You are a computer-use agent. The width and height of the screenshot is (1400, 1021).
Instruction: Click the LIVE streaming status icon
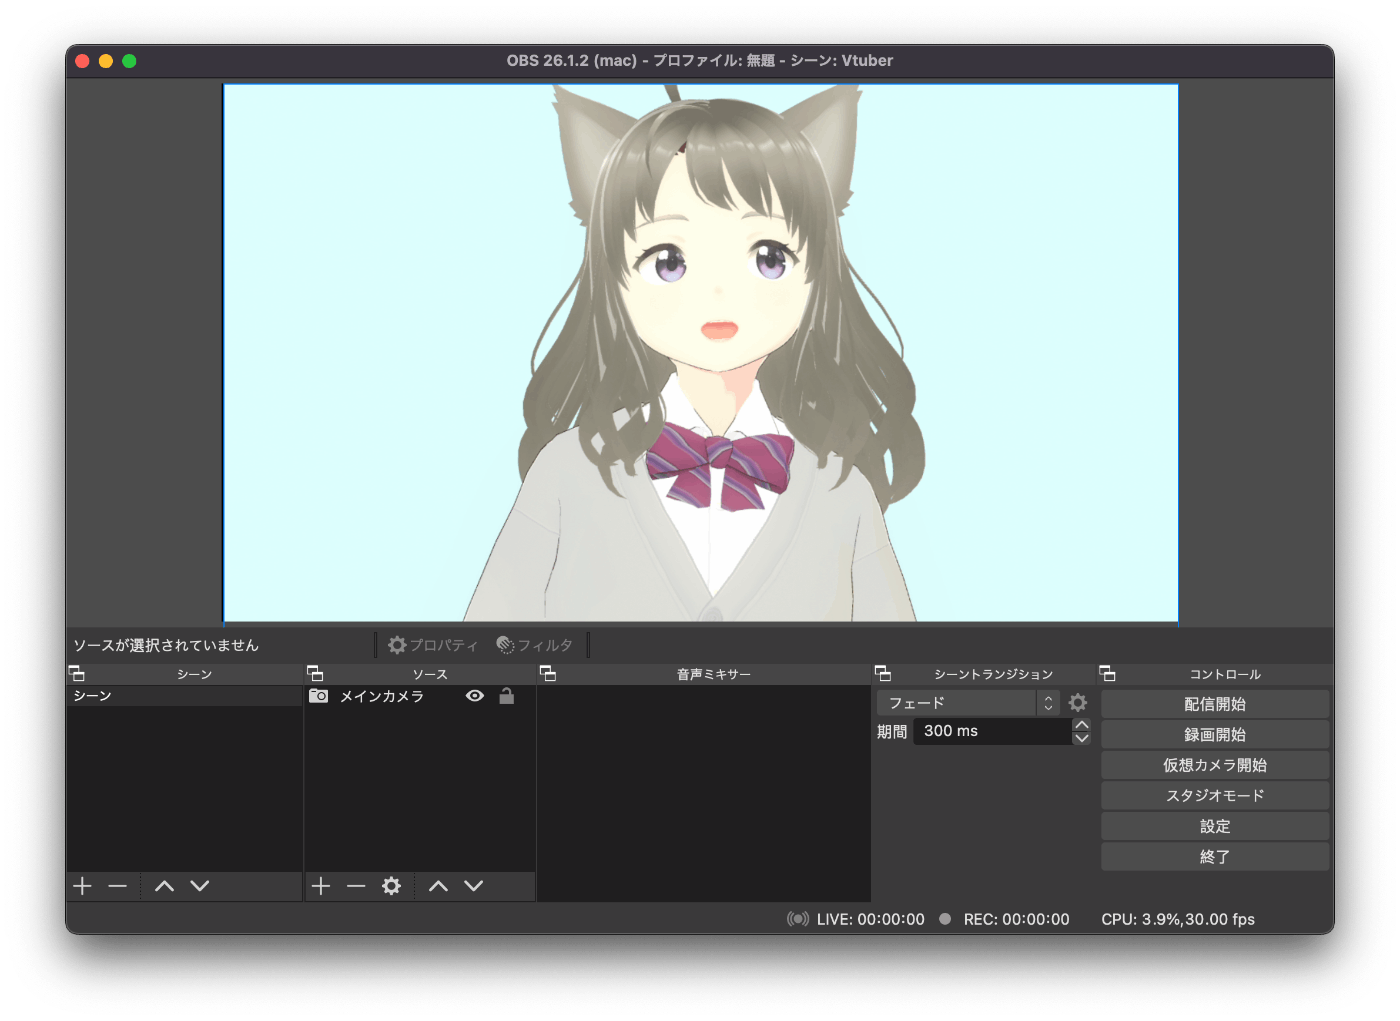pyautogui.click(x=798, y=919)
